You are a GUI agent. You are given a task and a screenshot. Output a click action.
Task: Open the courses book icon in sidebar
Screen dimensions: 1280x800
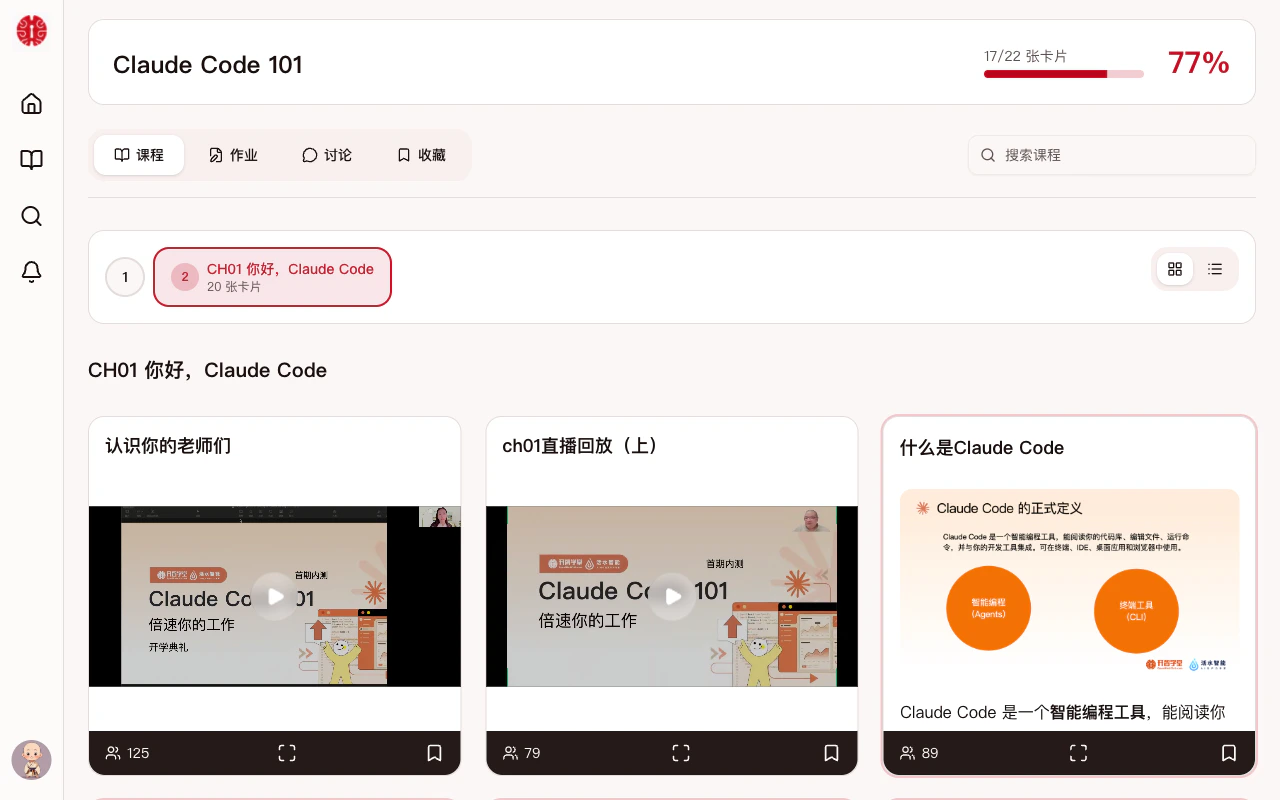point(31,160)
